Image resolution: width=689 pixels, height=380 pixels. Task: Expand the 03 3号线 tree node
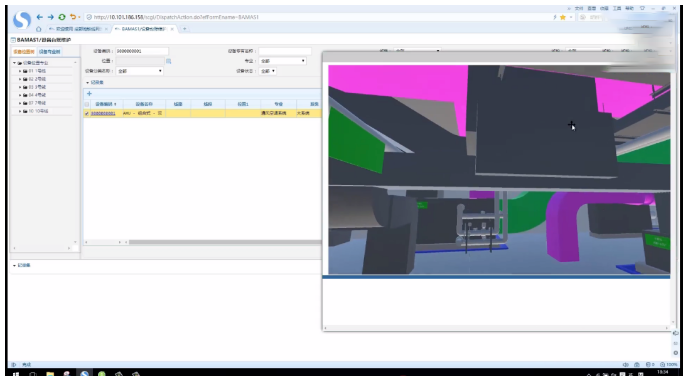point(20,87)
